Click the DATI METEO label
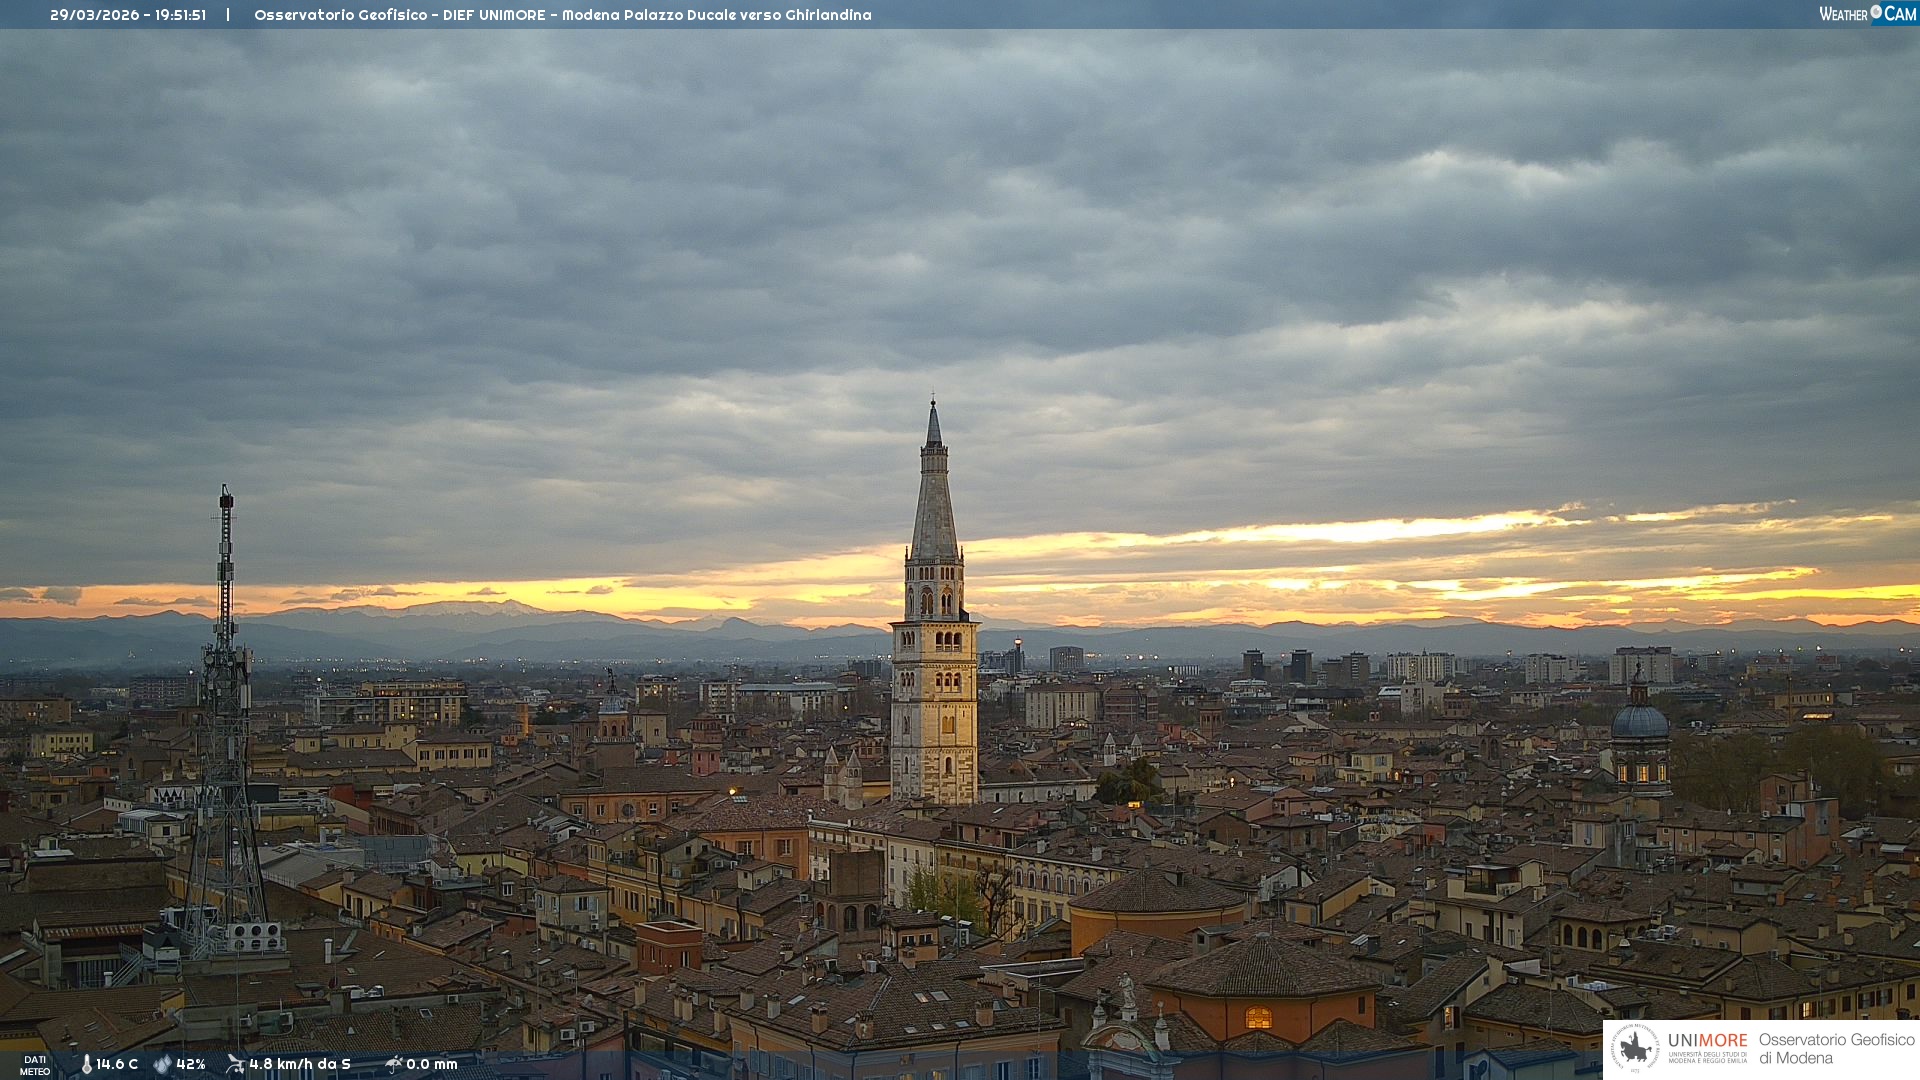Viewport: 1920px width, 1080px height. click(x=35, y=1065)
